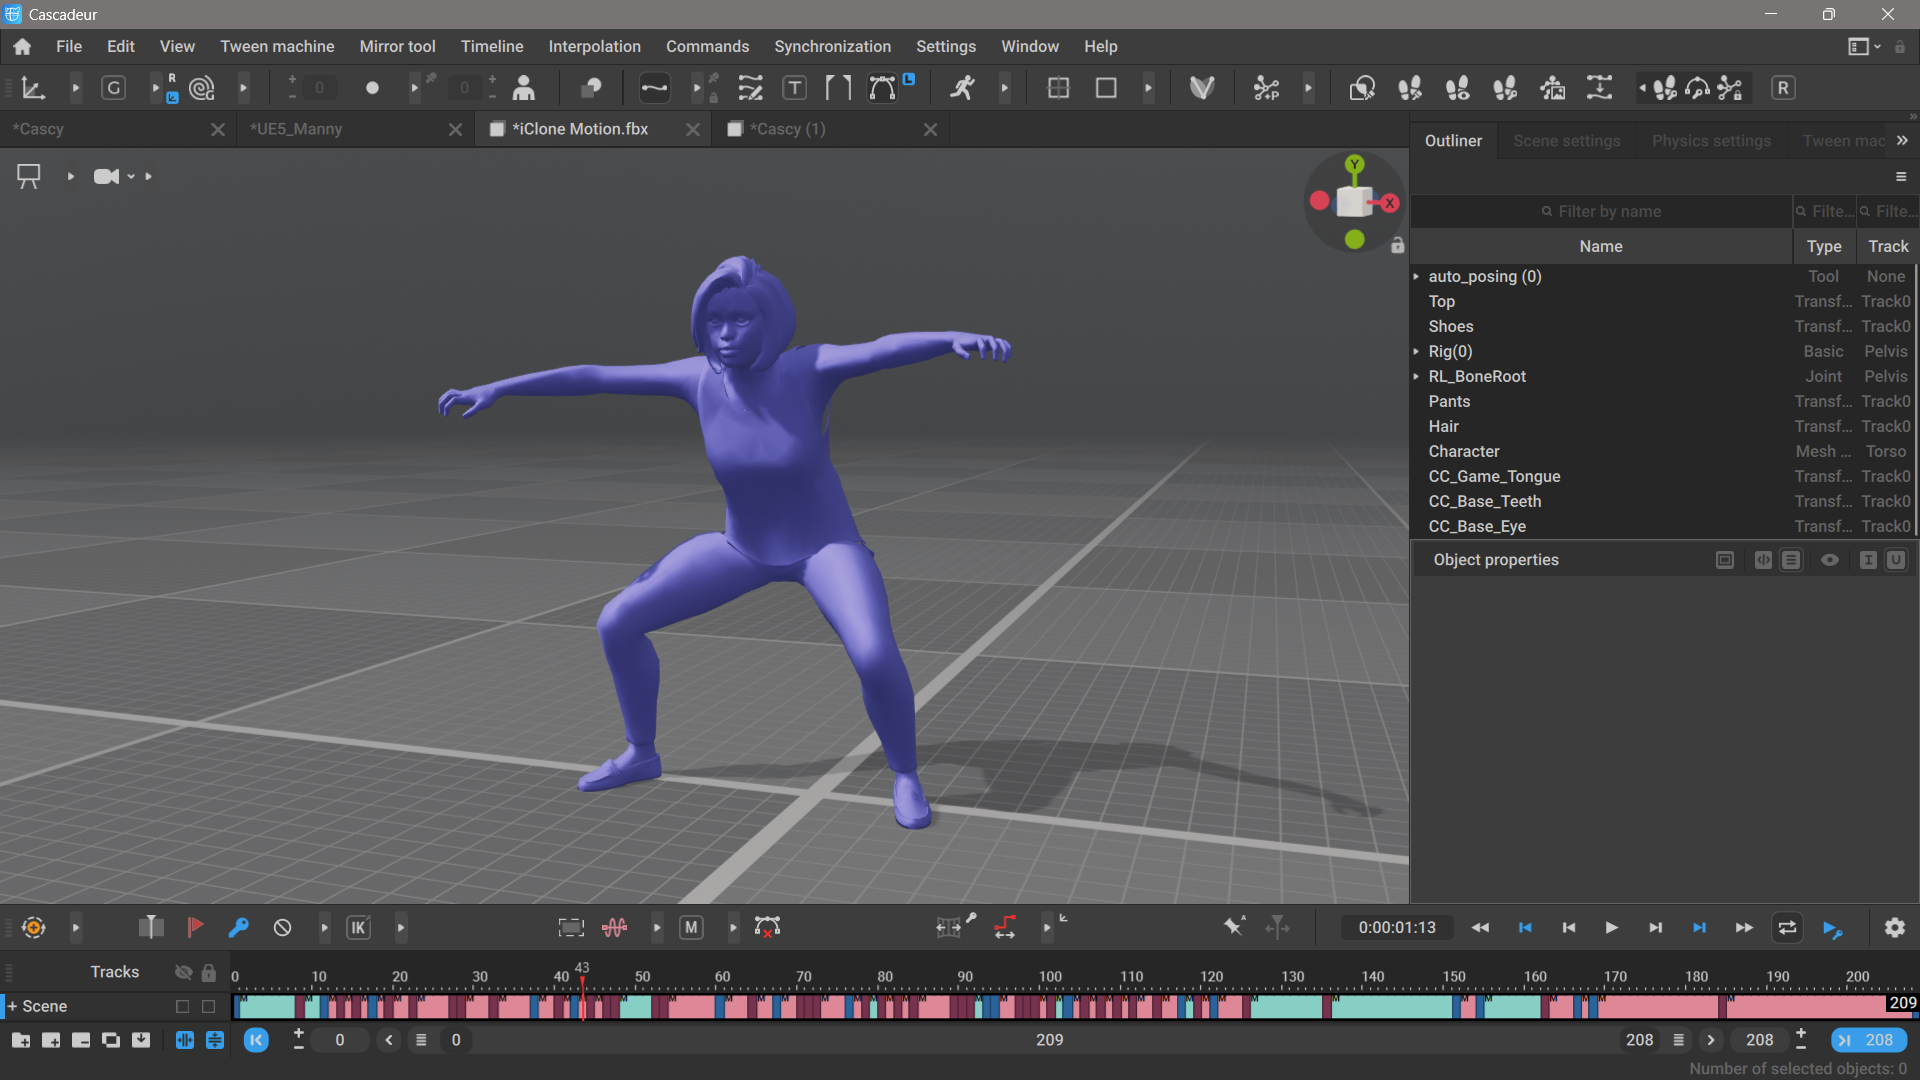Toggle the first Scene track checkbox
The height and width of the screenshot is (1080, 1920).
pyautogui.click(x=182, y=1007)
